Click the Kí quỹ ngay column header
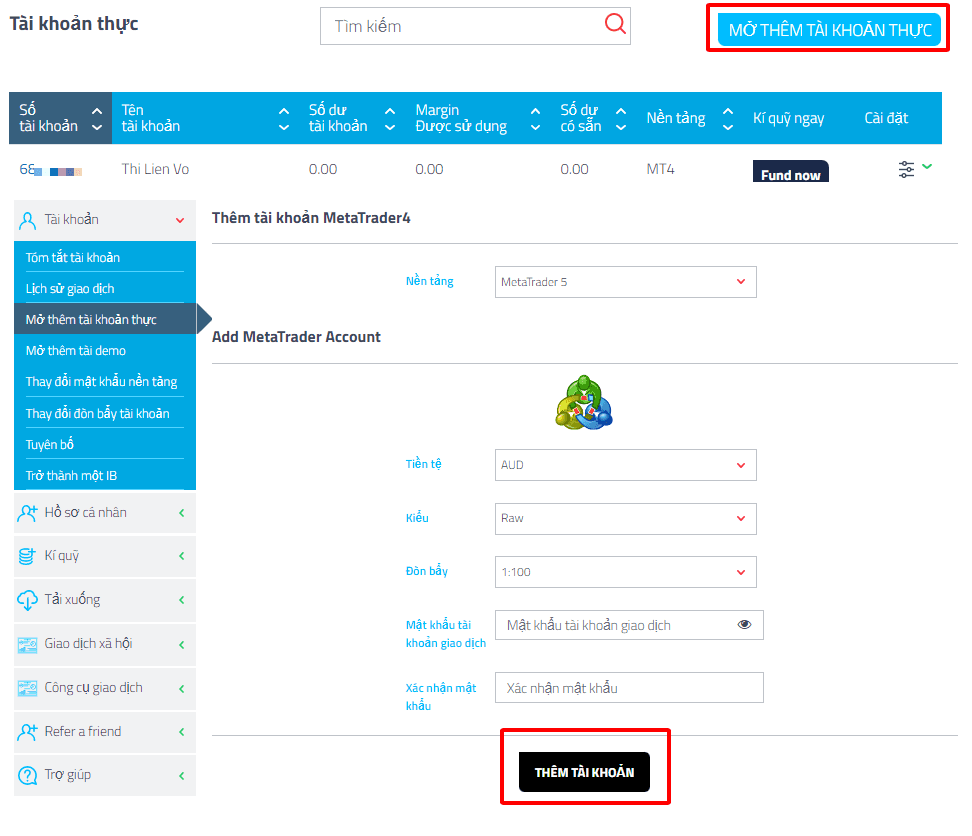 [789, 118]
